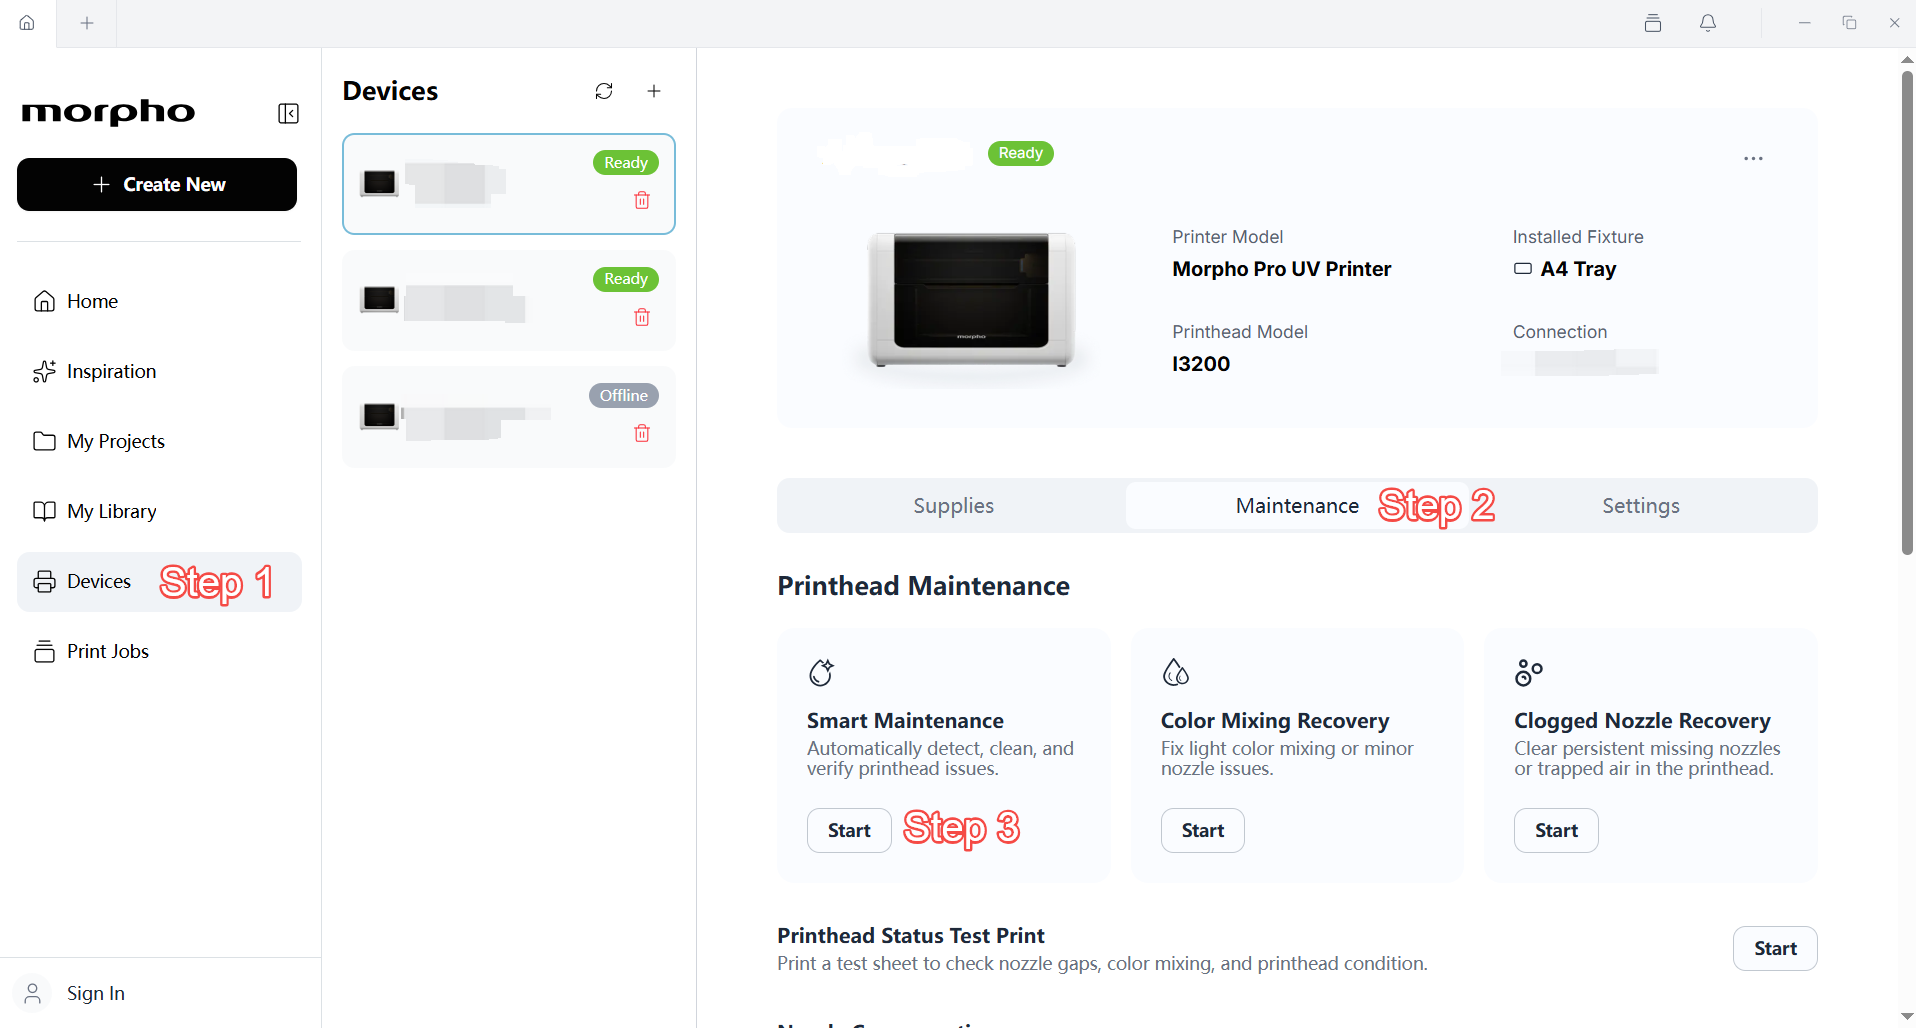The width and height of the screenshot is (1916, 1028).
Task: Open the Home page
Action: (x=159, y=301)
